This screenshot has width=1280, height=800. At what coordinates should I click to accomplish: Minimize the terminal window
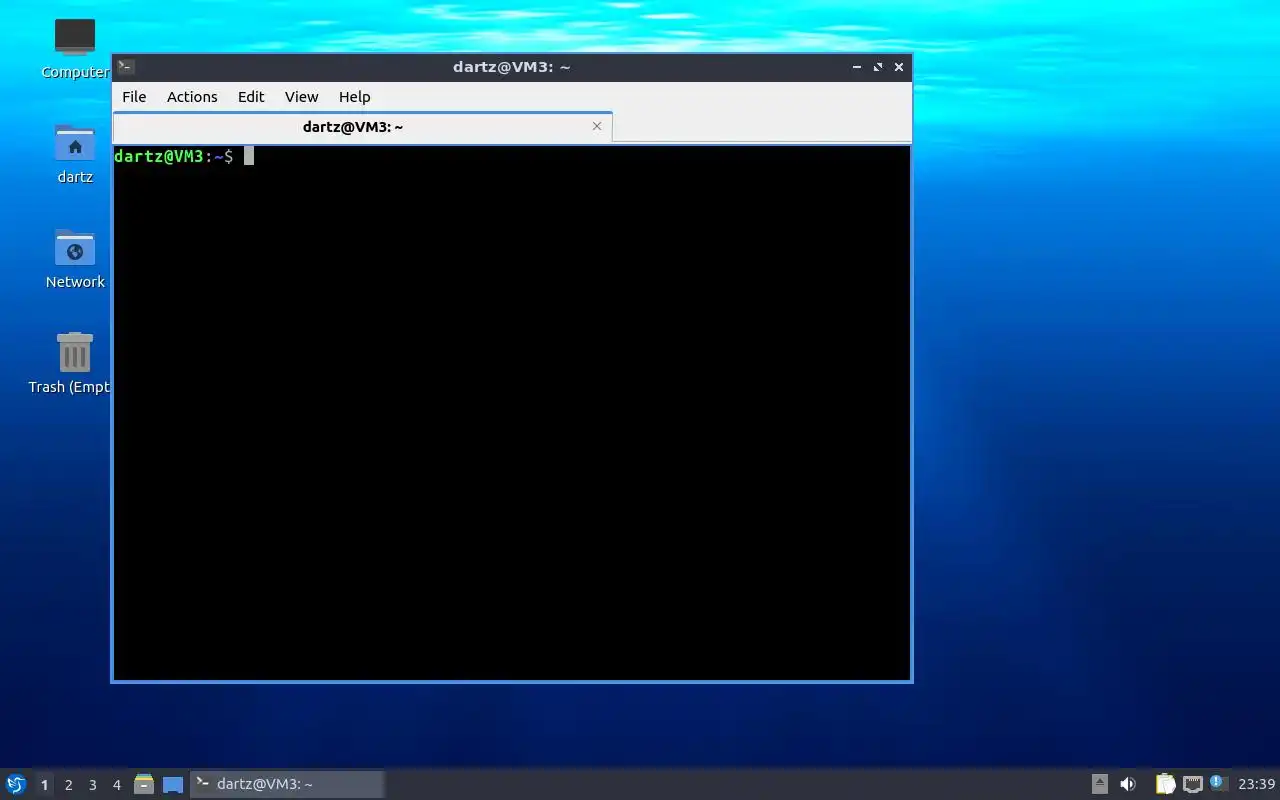click(x=857, y=67)
